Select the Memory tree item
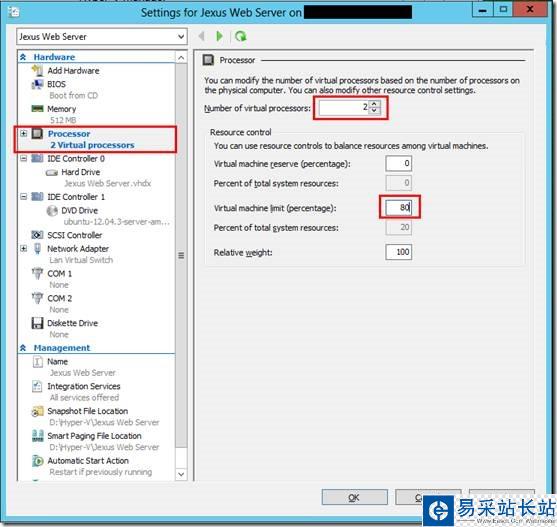Screen dimensions: 557x527 point(62,109)
